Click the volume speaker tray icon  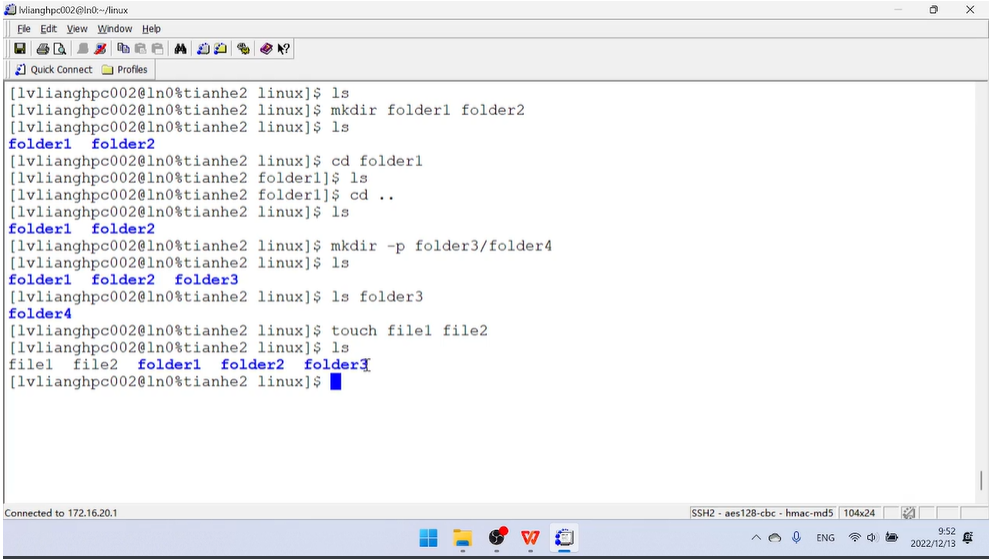click(872, 538)
